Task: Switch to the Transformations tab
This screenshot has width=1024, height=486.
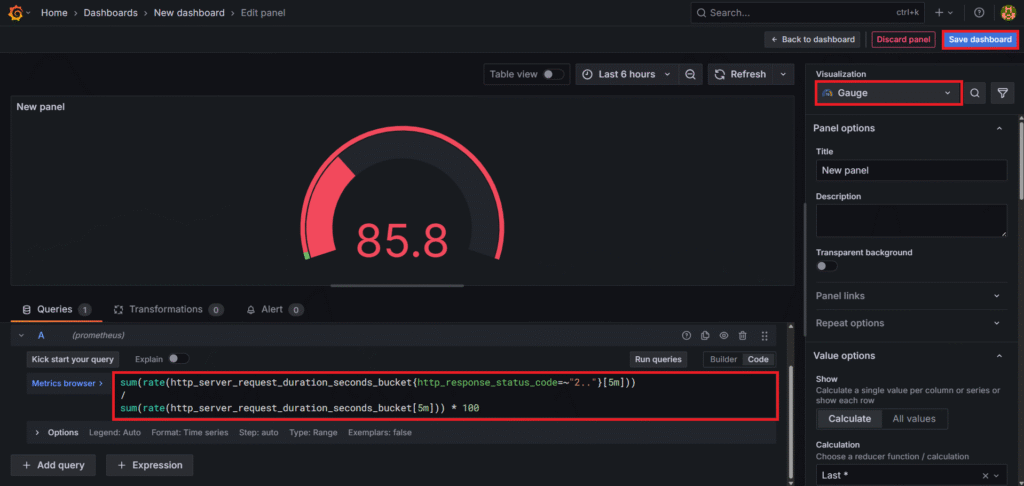Action: [168, 310]
